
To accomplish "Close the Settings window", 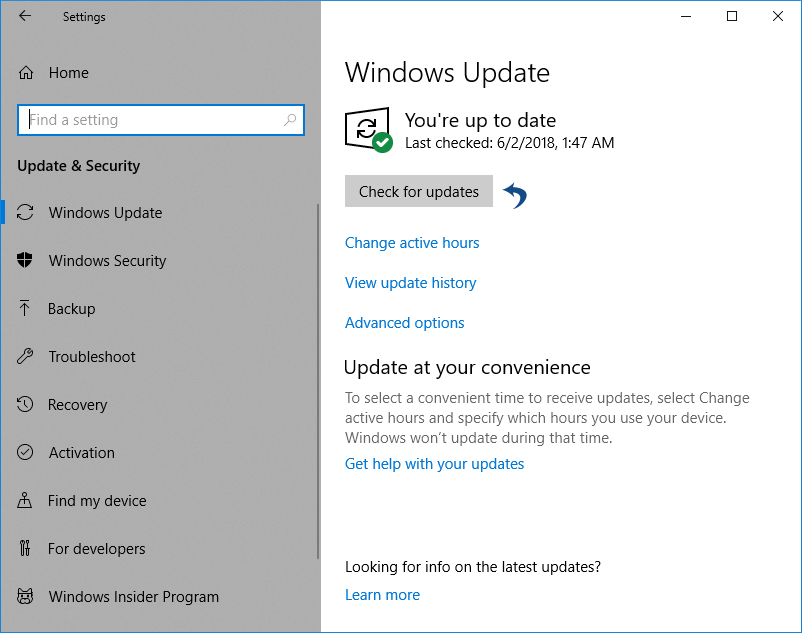I will tap(778, 16).
